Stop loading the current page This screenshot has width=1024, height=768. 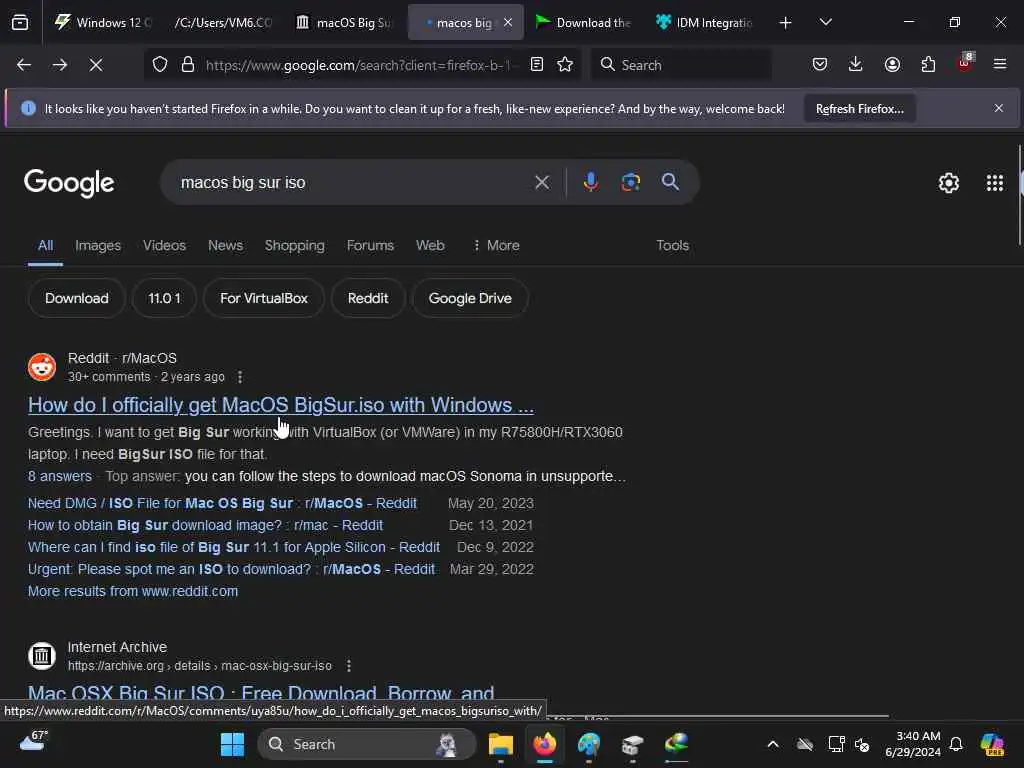[96, 65]
